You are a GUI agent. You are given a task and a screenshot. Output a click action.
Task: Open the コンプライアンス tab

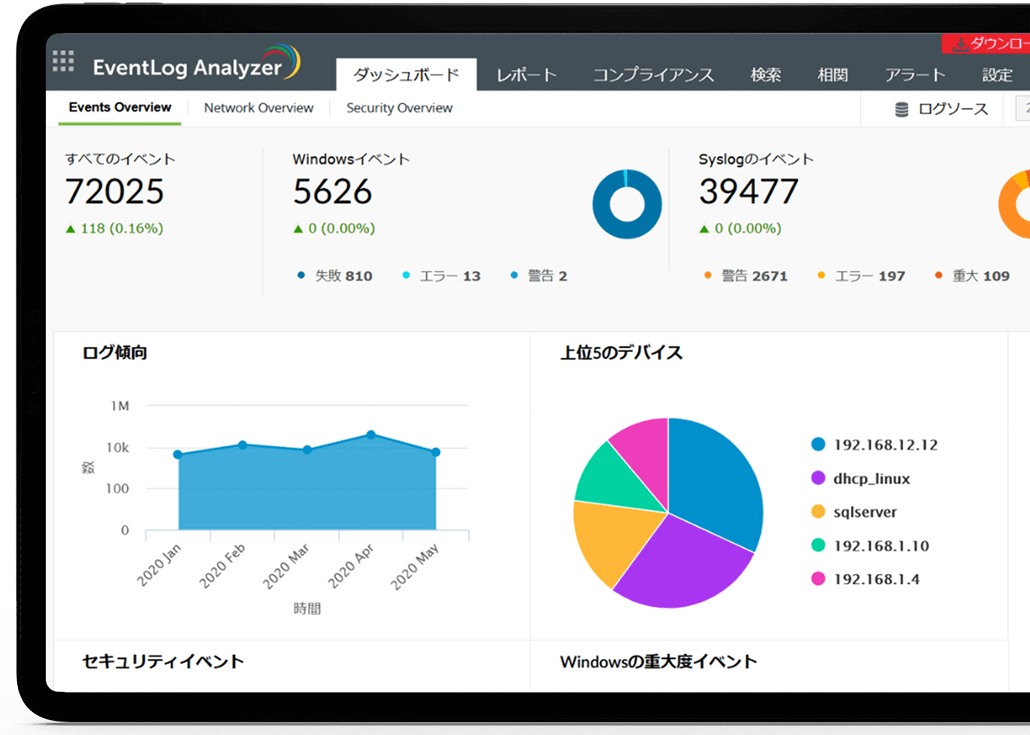pyautogui.click(x=653, y=75)
